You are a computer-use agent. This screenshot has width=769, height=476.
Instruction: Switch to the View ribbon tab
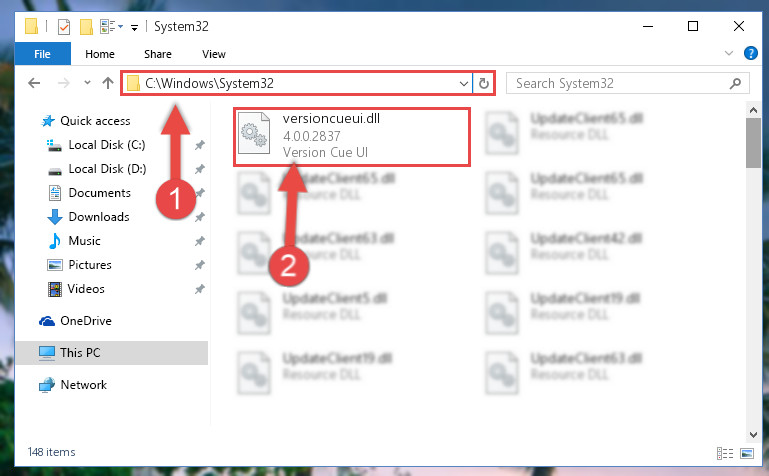[x=214, y=54]
